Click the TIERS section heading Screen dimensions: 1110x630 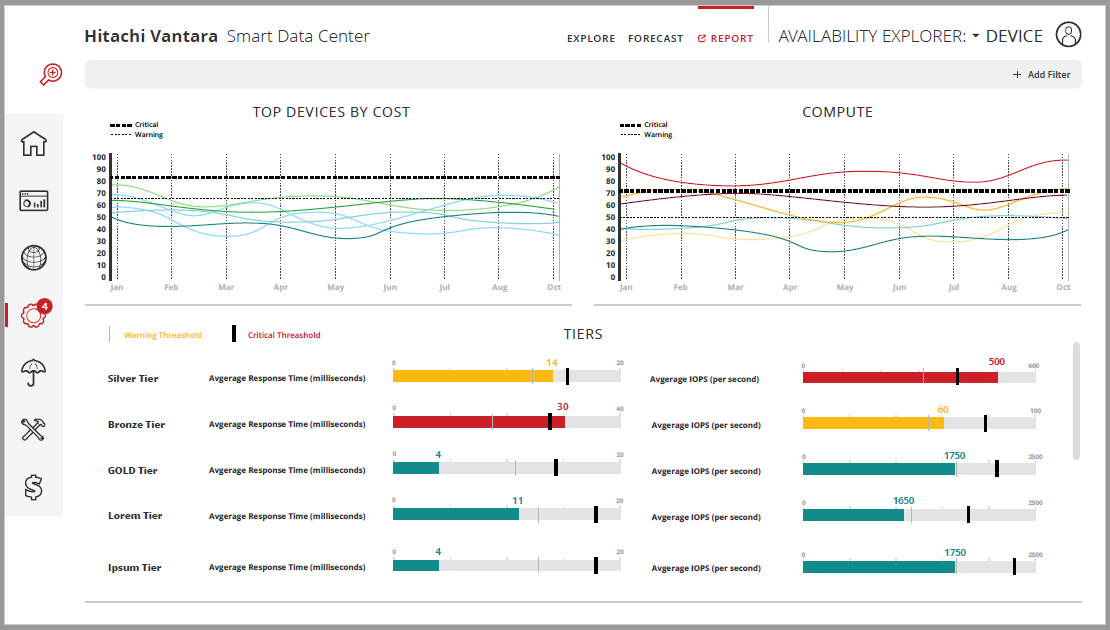pos(583,334)
